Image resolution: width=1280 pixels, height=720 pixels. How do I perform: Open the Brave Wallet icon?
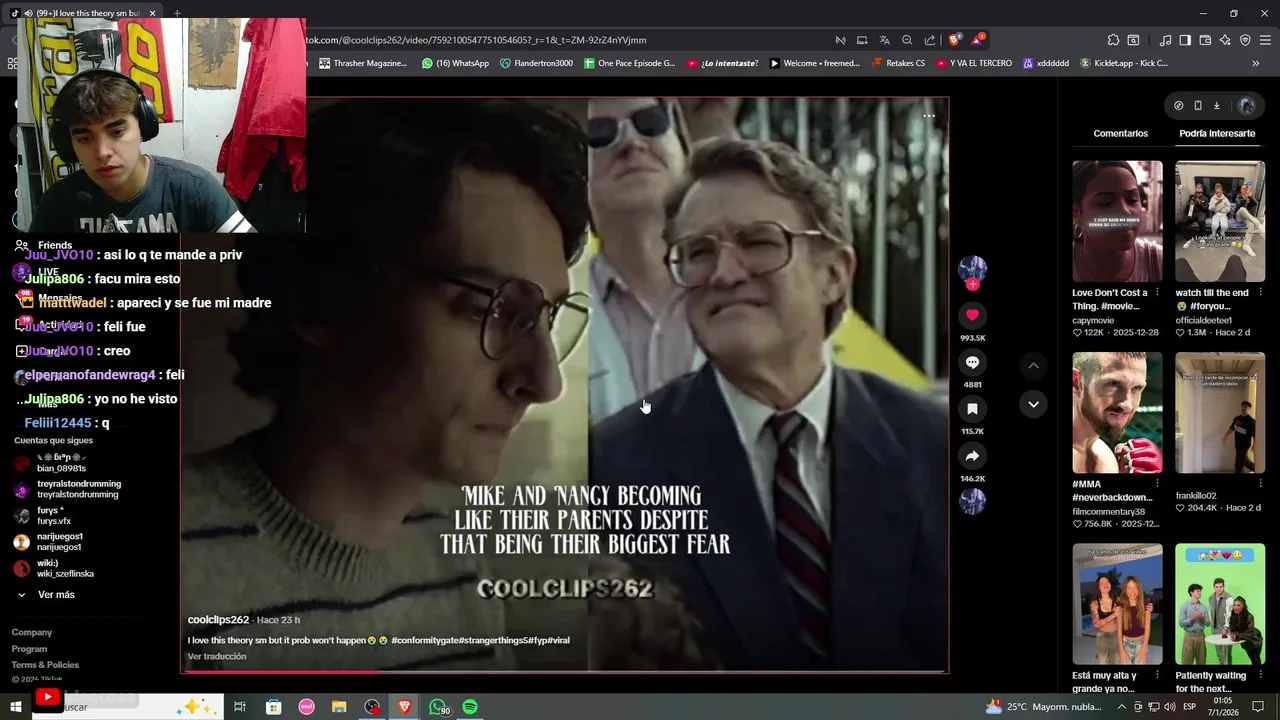pyautogui.click(x=1205, y=40)
